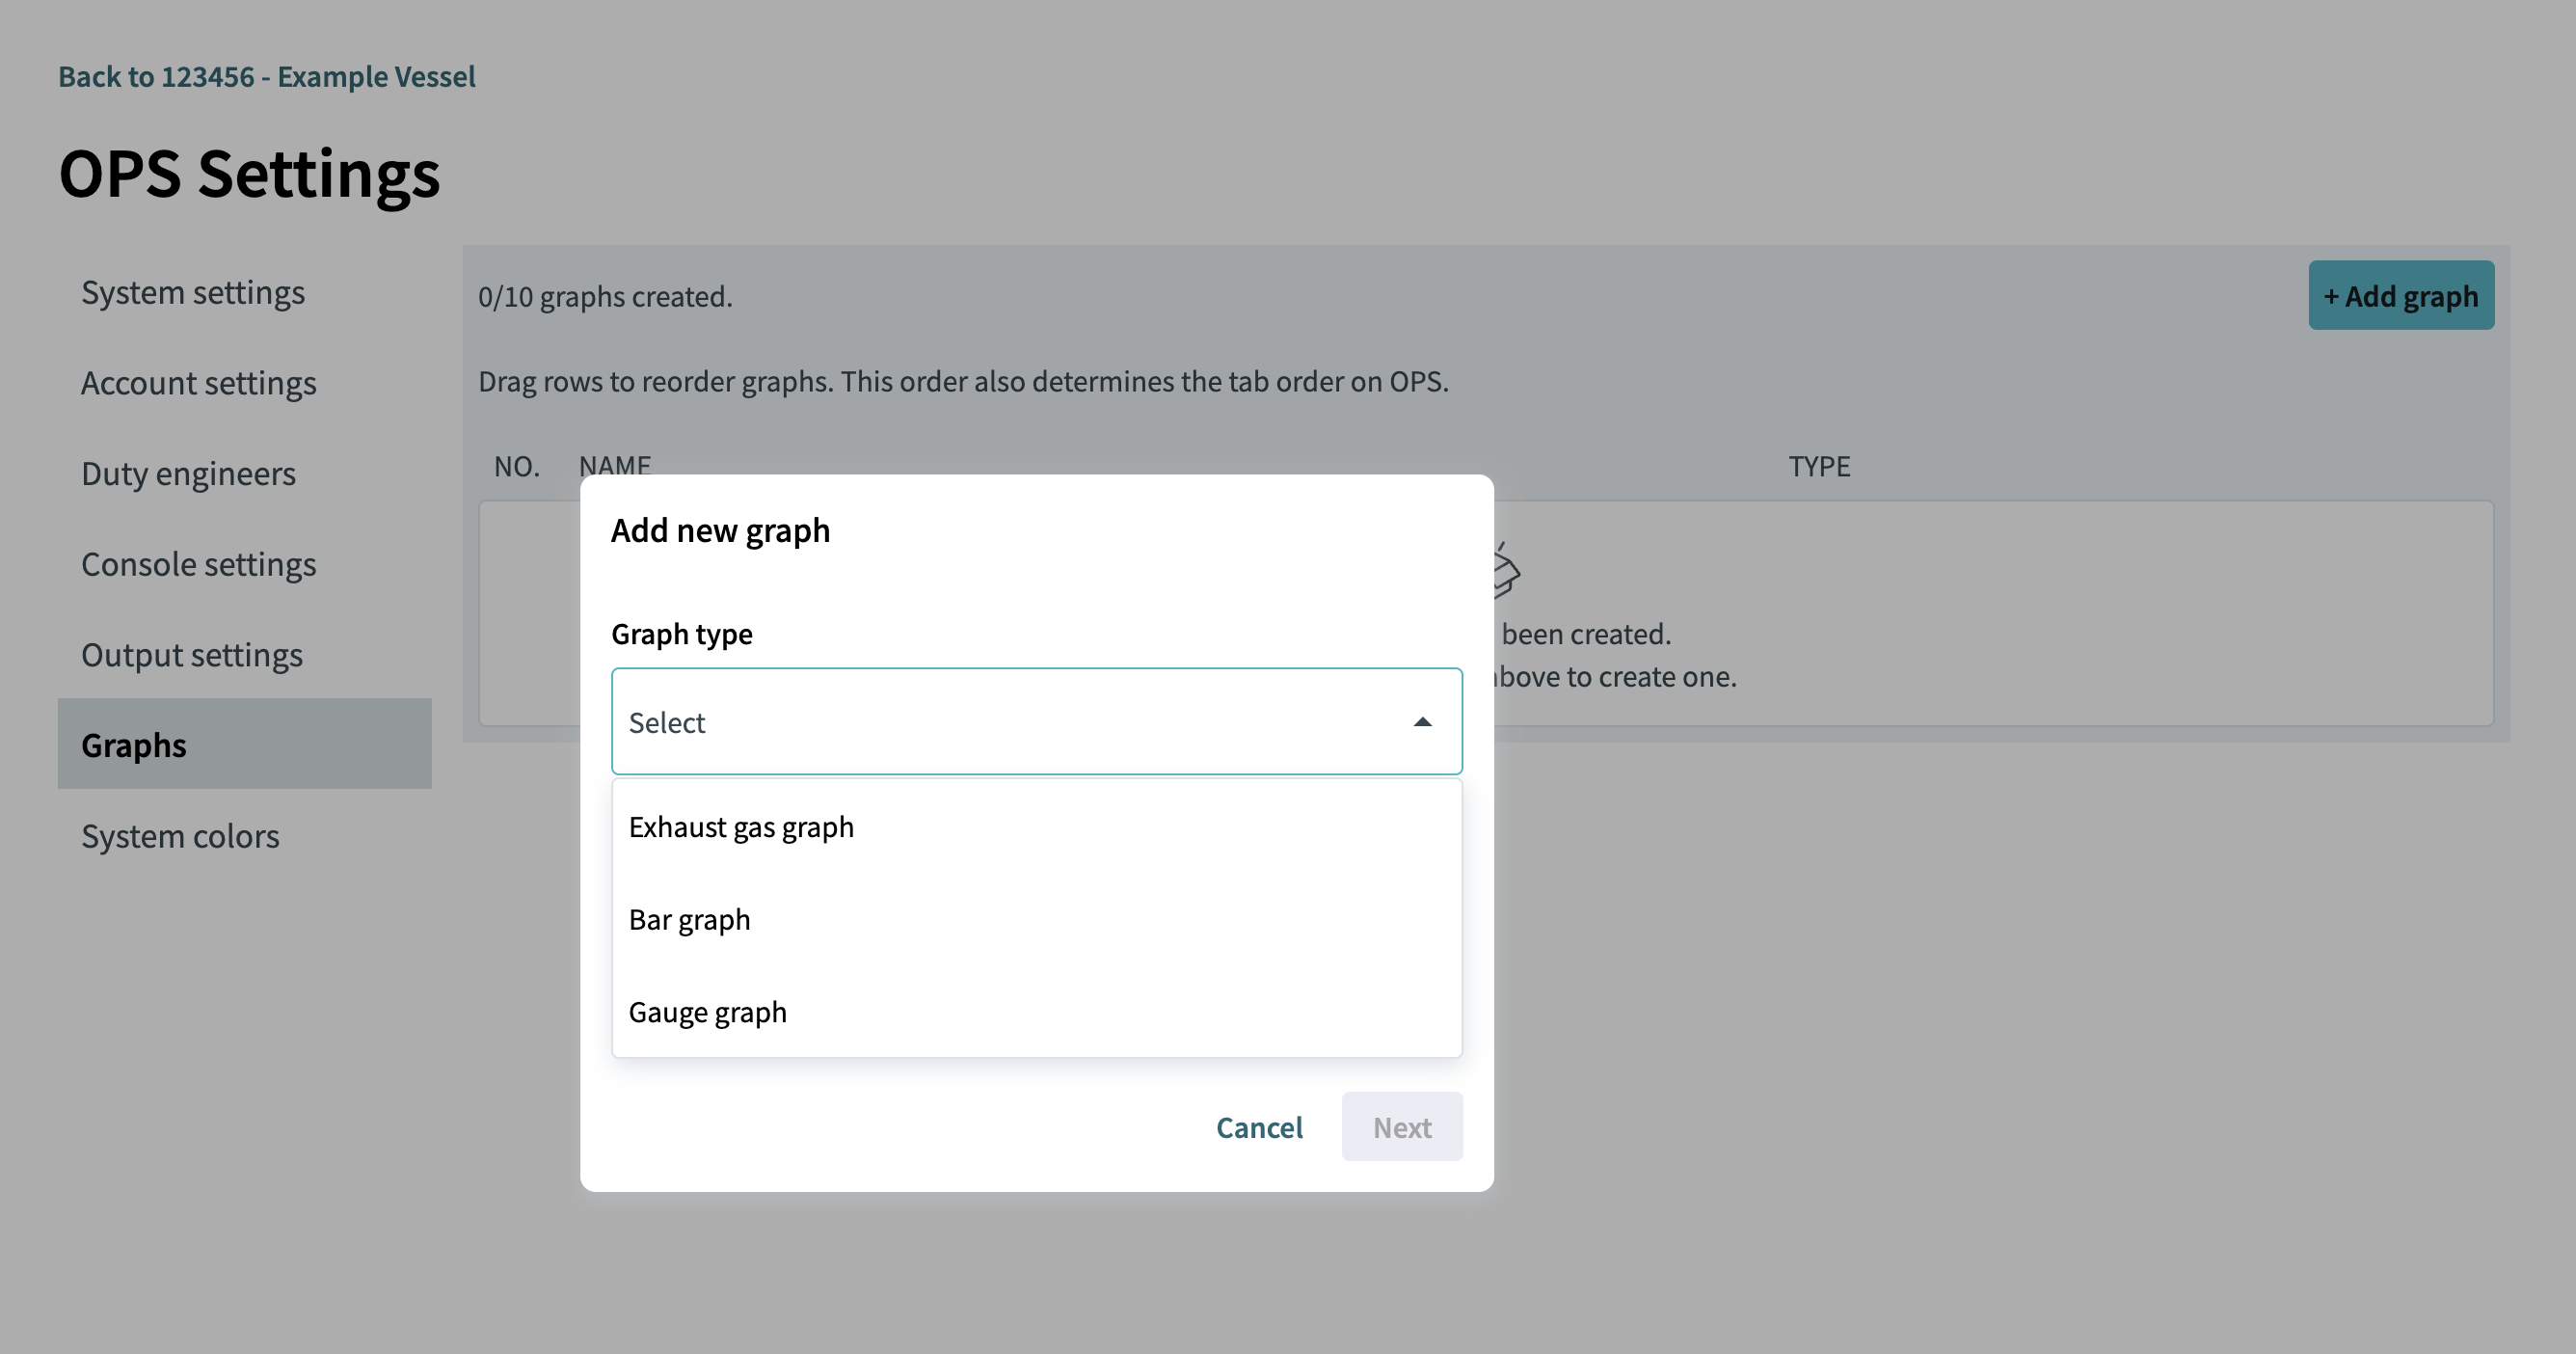This screenshot has width=2576, height=1354.
Task: Go back to 123456 - Example Vessel
Action: (x=266, y=76)
